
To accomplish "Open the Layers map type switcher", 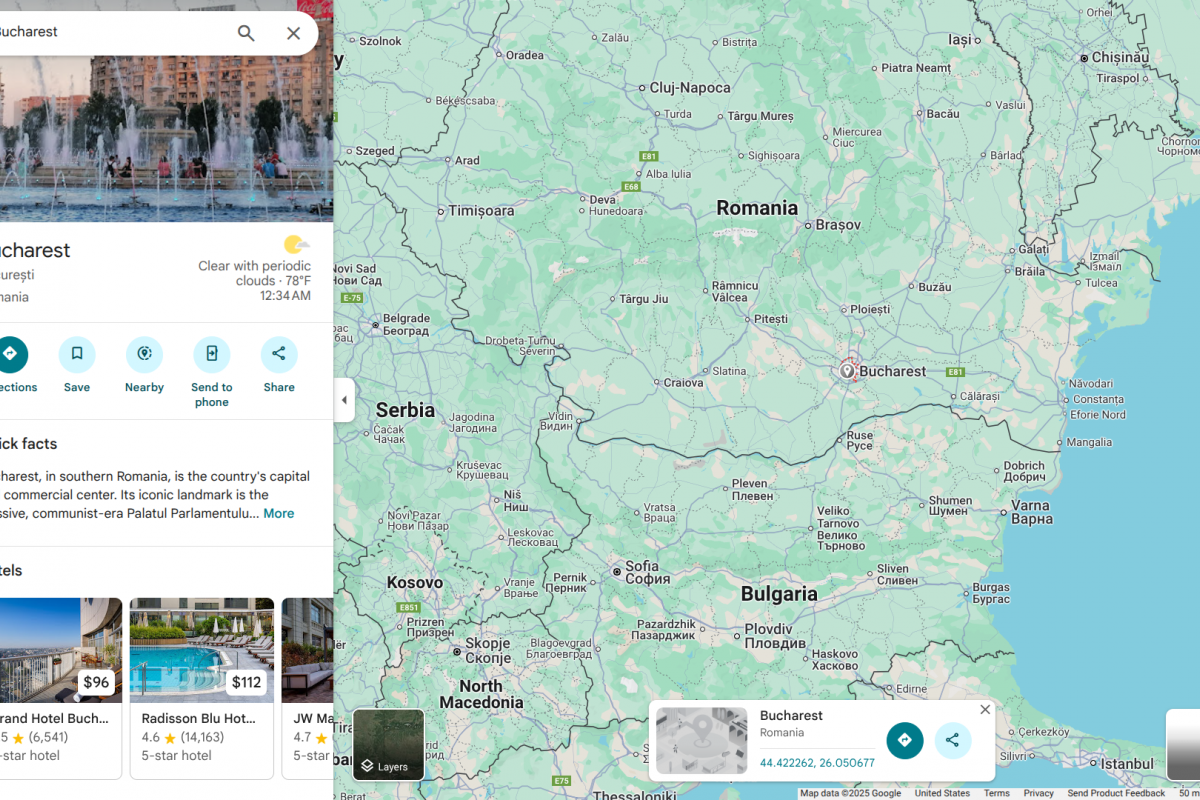I will [x=388, y=744].
